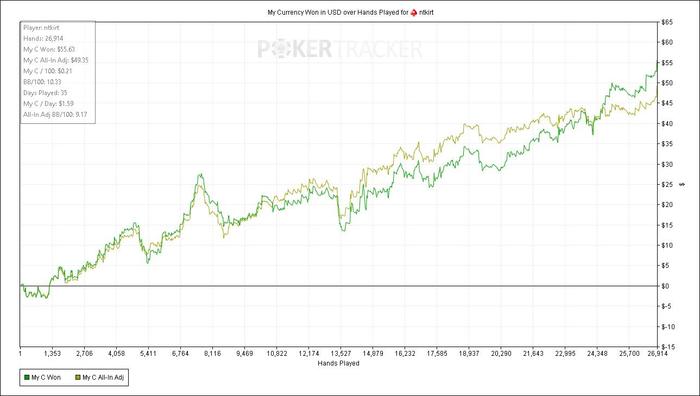Click the 'Days Played: 35' stat line
700x396 pixels.
coord(45,92)
